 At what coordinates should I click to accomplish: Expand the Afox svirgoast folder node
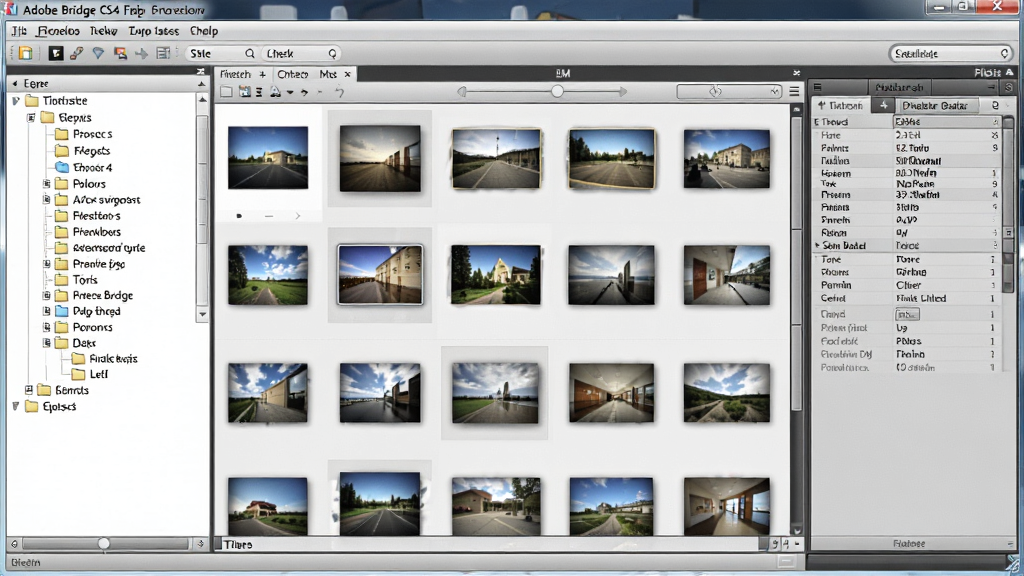tap(46, 199)
